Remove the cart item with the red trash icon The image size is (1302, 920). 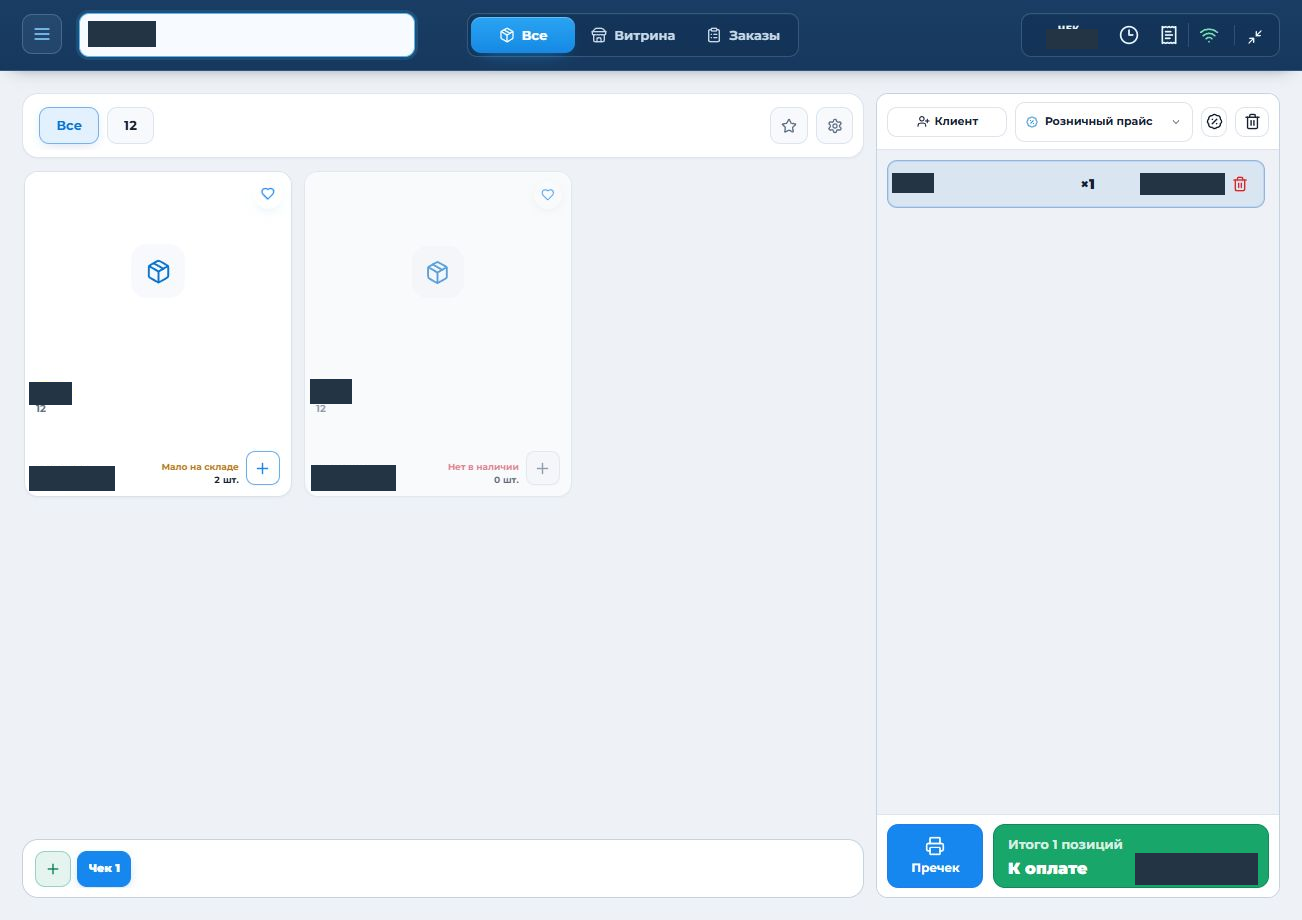click(x=1240, y=184)
